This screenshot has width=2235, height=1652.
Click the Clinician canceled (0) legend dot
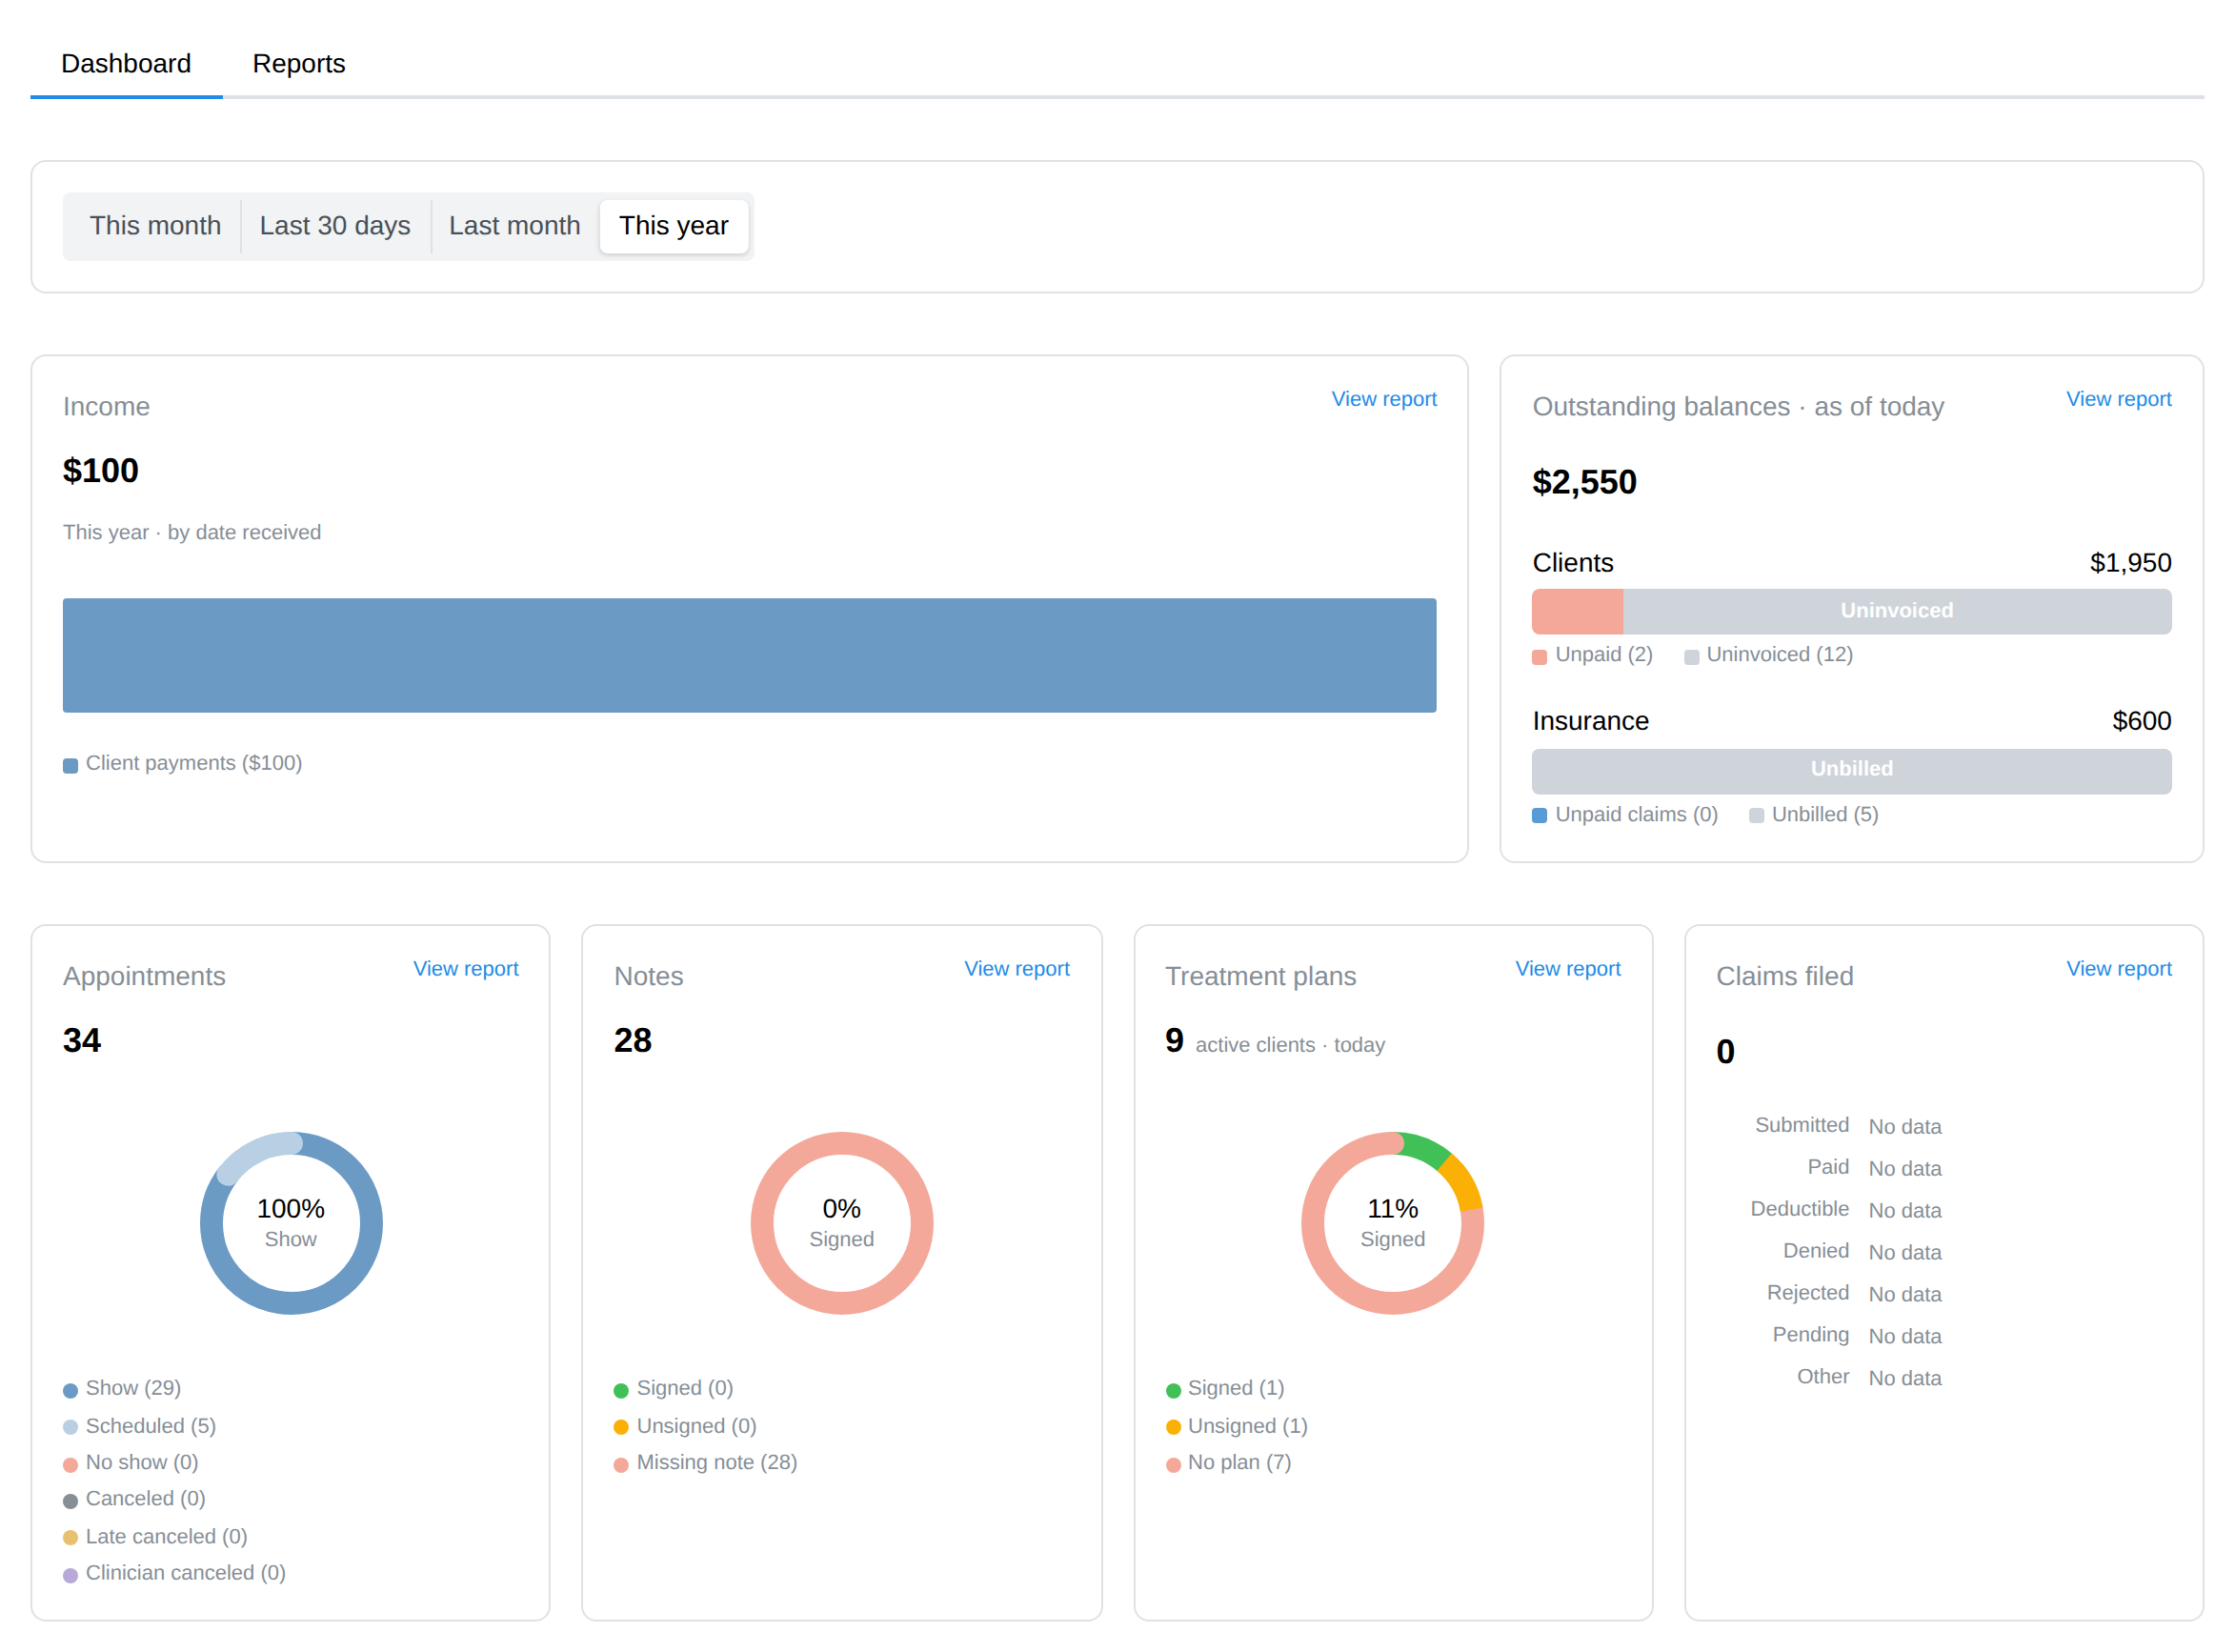tap(70, 1575)
